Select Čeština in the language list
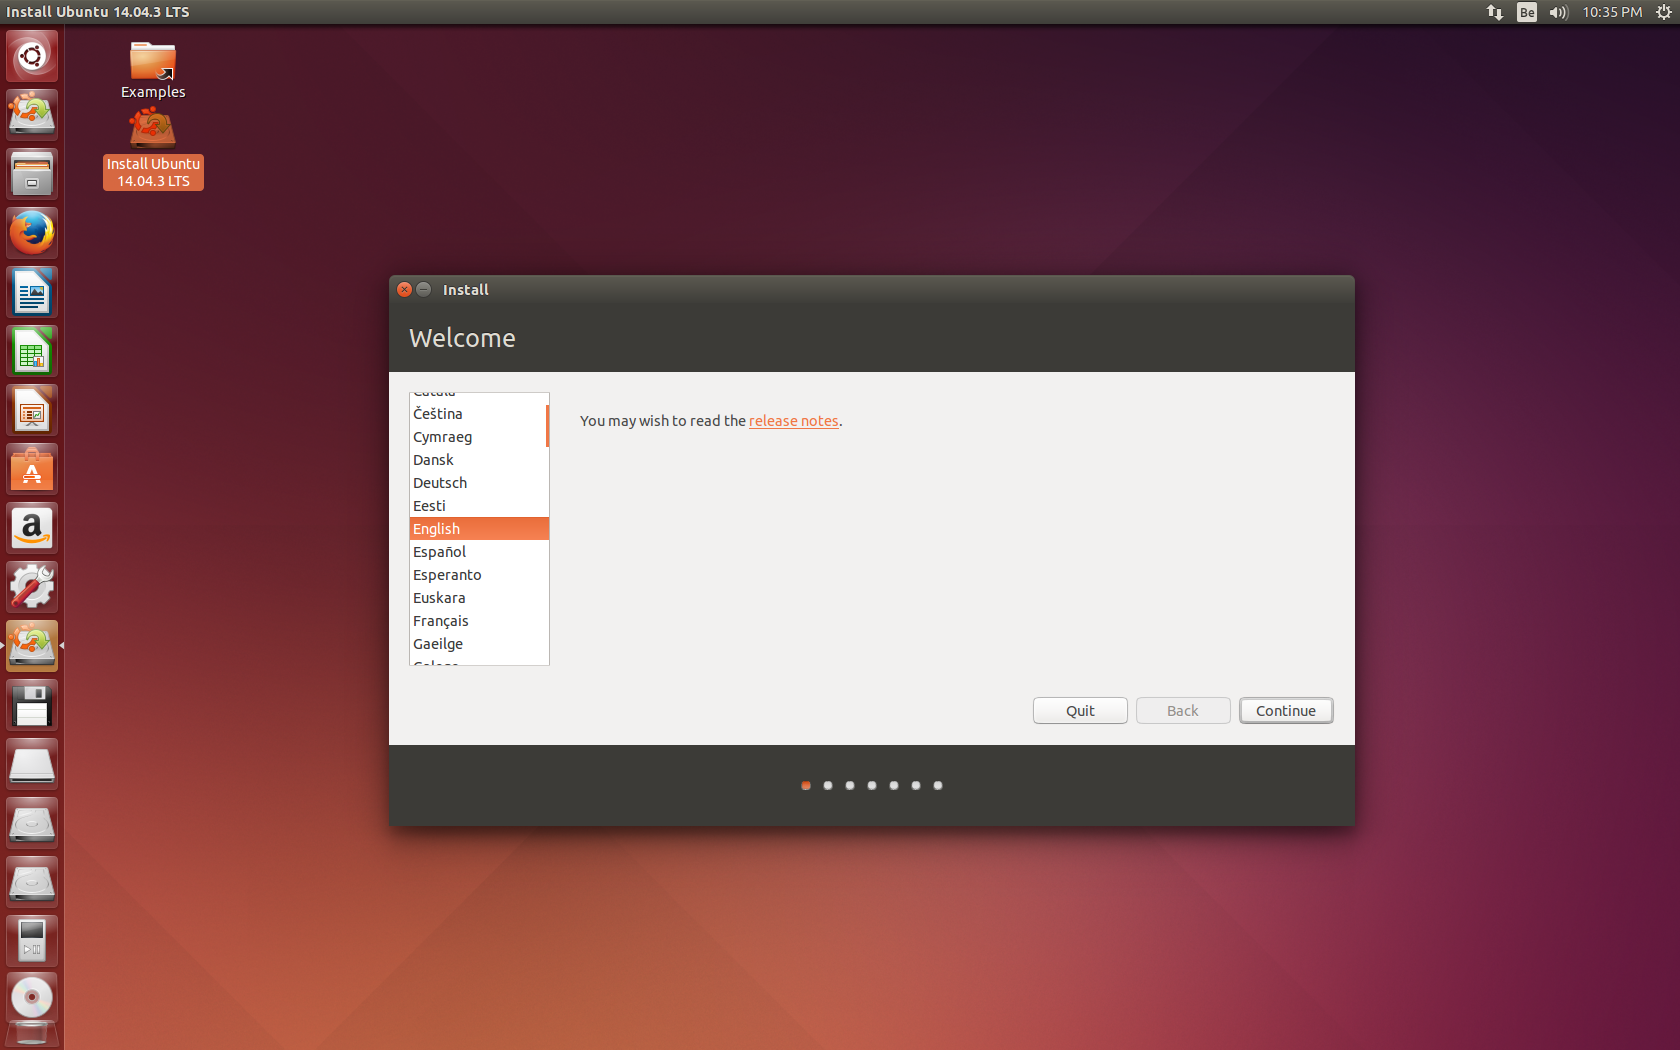1680x1050 pixels. pos(478,414)
